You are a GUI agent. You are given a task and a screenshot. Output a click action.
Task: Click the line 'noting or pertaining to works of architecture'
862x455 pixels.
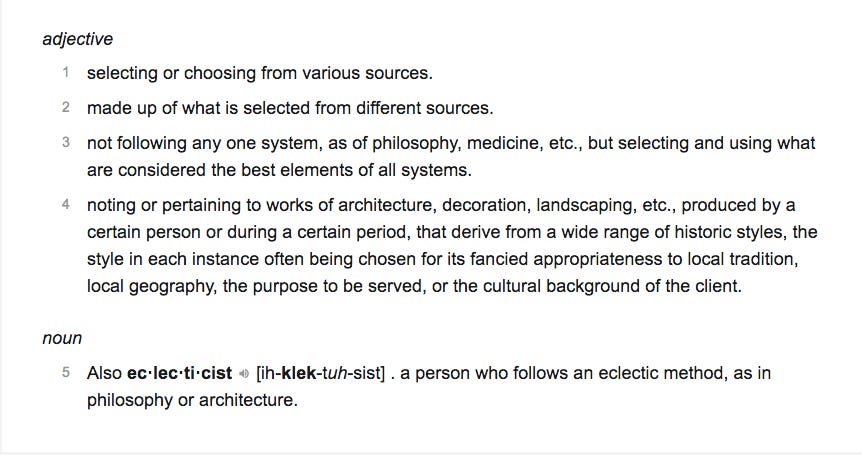[441, 205]
